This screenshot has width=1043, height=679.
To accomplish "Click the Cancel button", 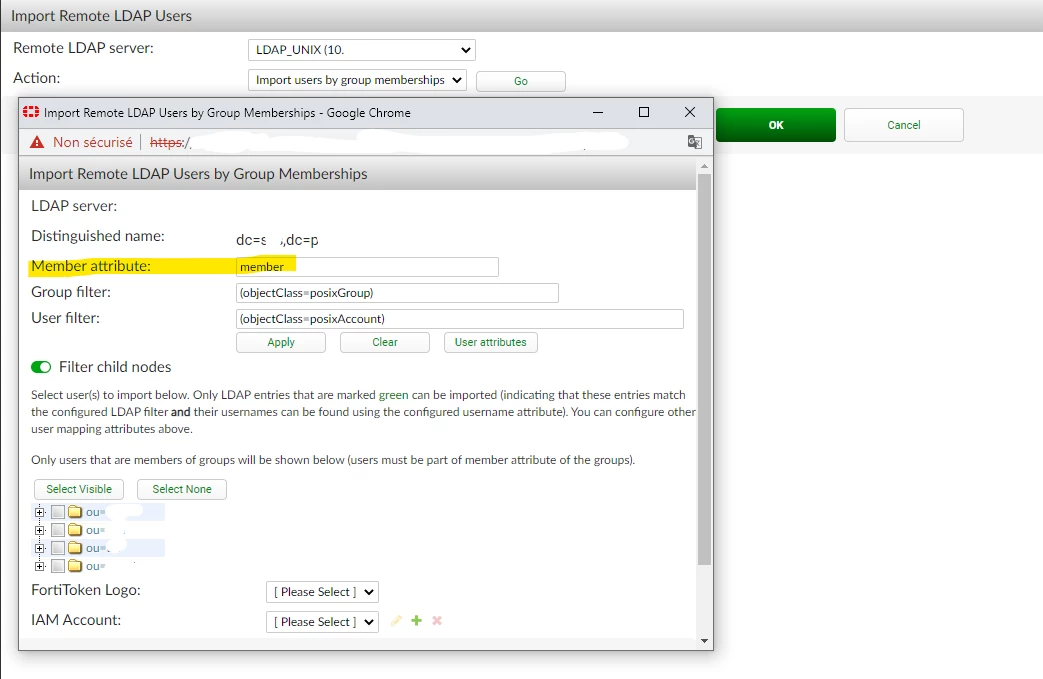I will click(903, 125).
